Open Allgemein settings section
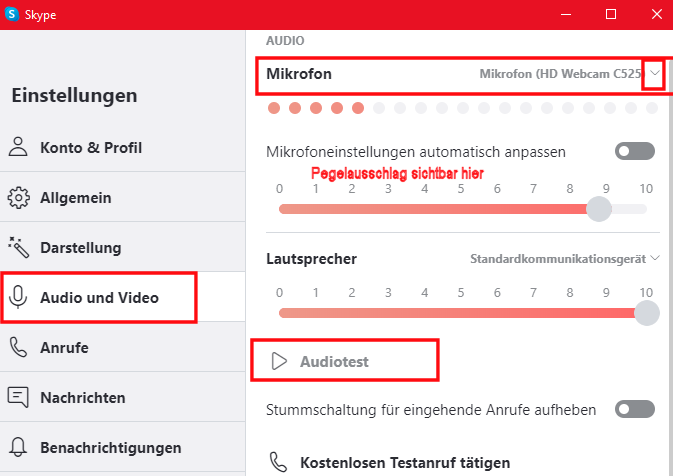The width and height of the screenshot is (673, 476). pos(123,197)
